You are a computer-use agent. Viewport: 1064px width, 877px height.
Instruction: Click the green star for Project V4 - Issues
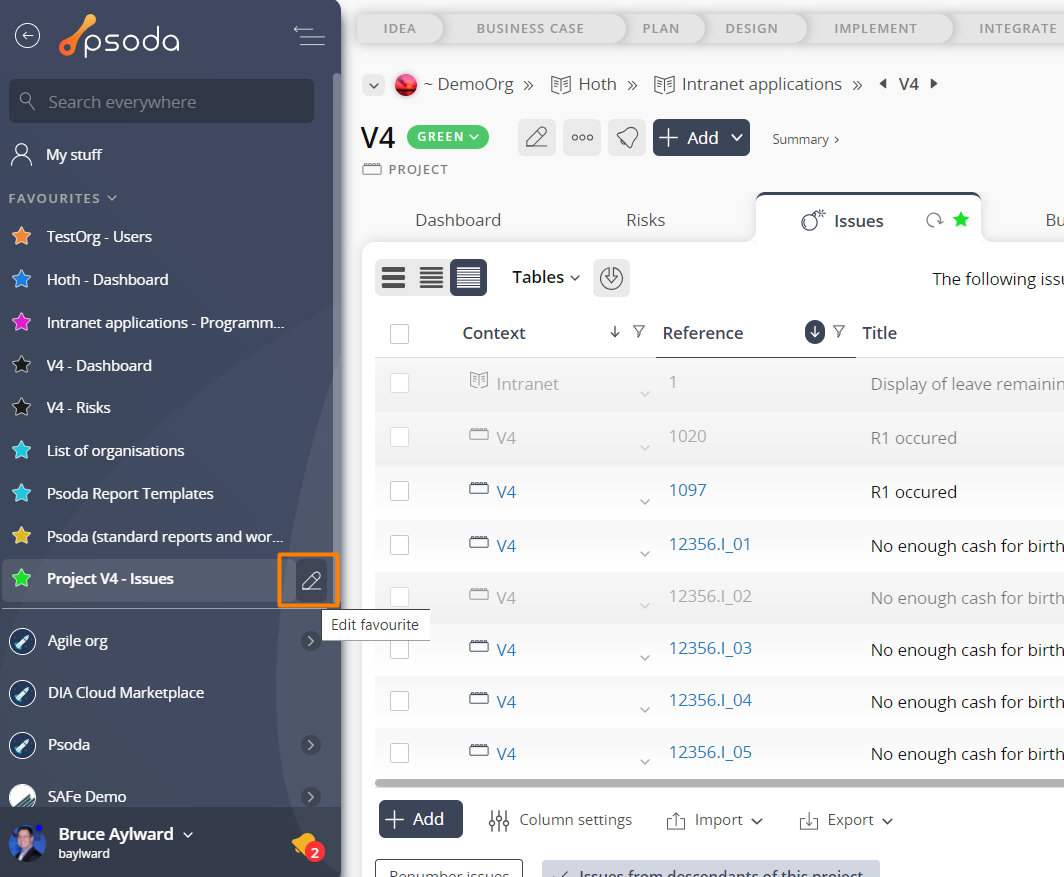coord(22,578)
